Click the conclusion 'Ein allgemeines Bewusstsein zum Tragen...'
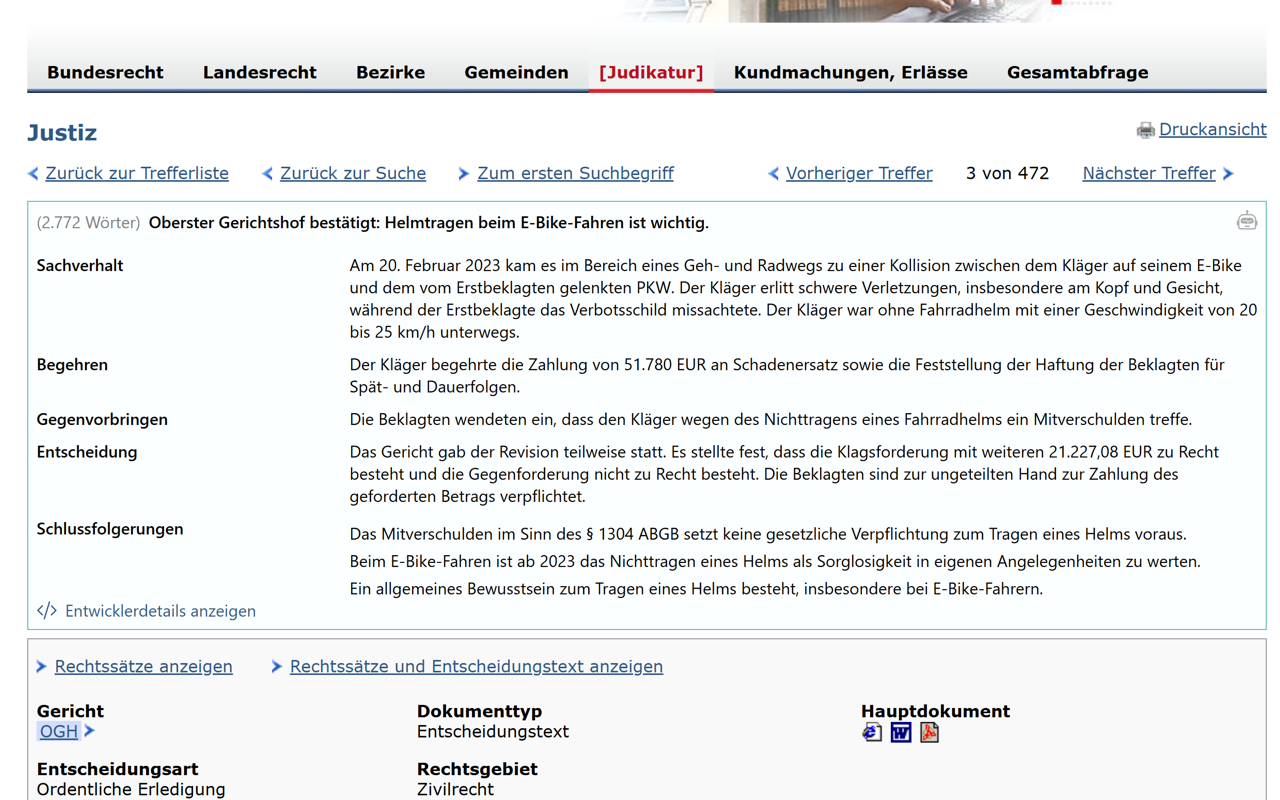Screen dimensions: 1280x800 696,589
